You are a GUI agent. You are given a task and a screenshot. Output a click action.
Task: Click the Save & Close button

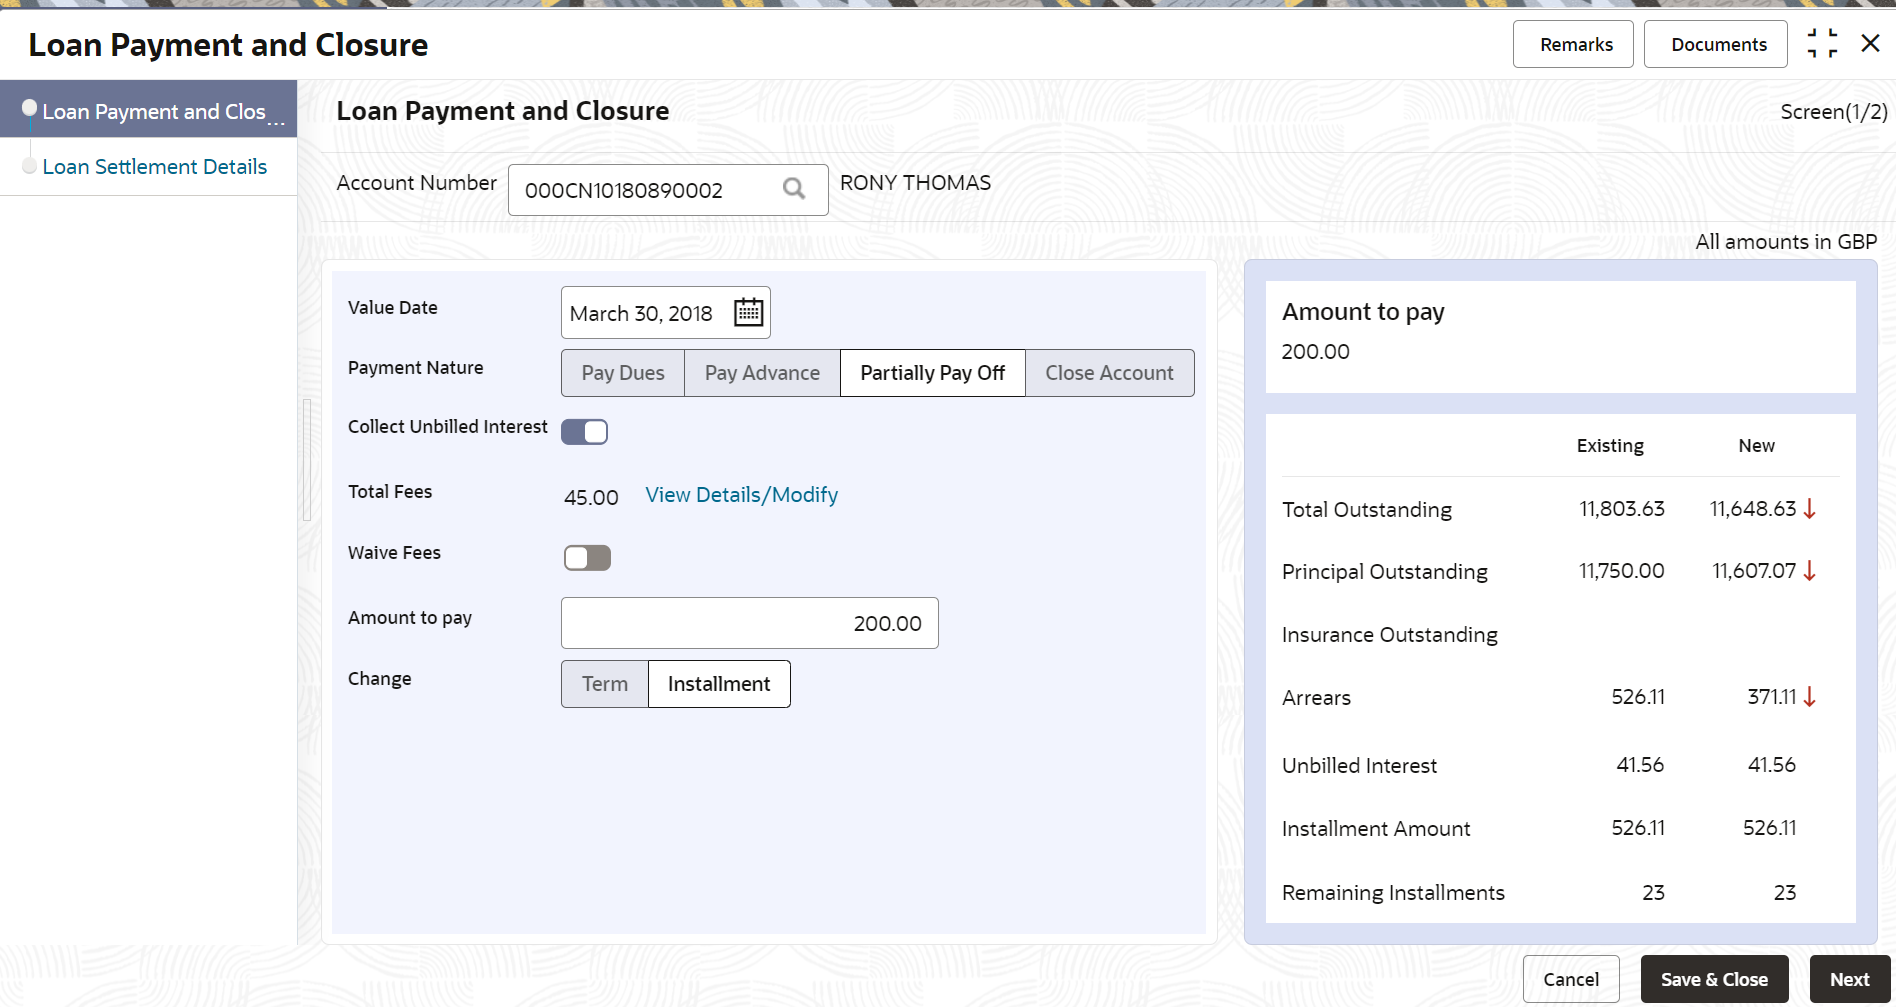pos(1714,979)
